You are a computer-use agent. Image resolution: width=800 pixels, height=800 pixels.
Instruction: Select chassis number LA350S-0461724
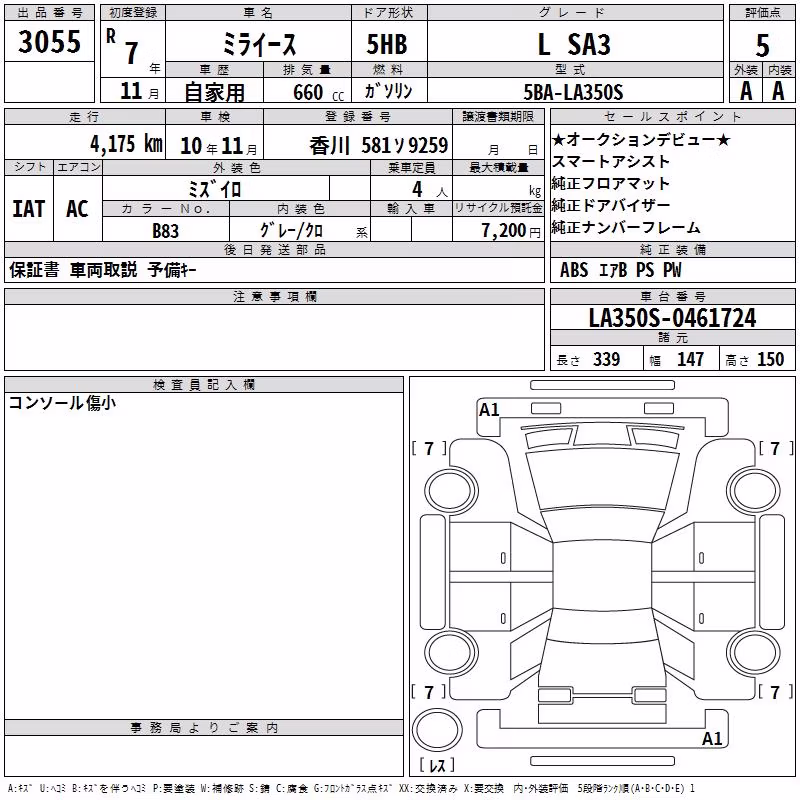(x=672, y=318)
